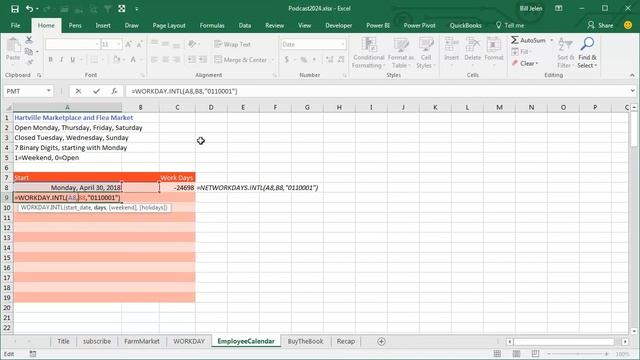Switch to the Developer ribbon tab
The height and width of the screenshot is (360, 640).
[x=338, y=25]
